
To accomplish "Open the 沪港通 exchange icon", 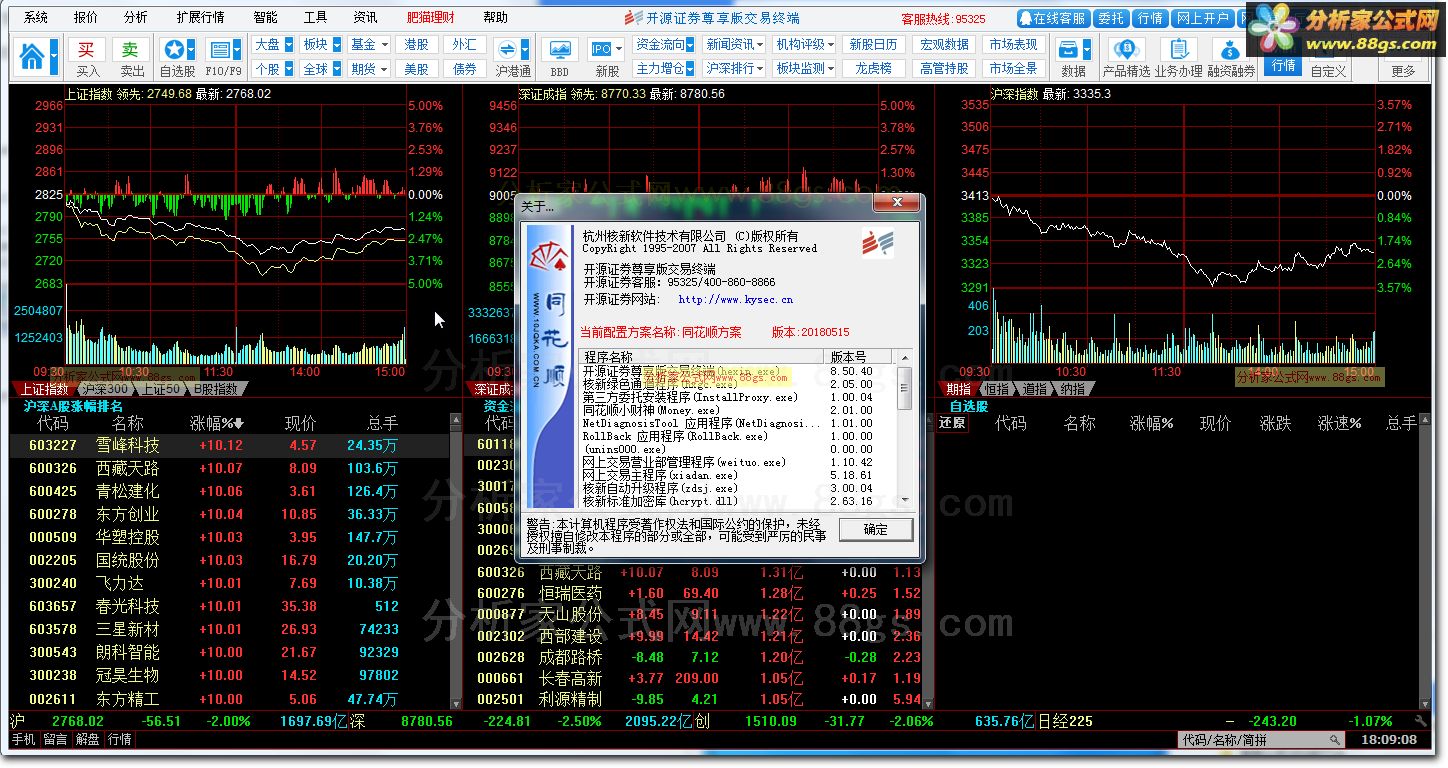I will [506, 50].
